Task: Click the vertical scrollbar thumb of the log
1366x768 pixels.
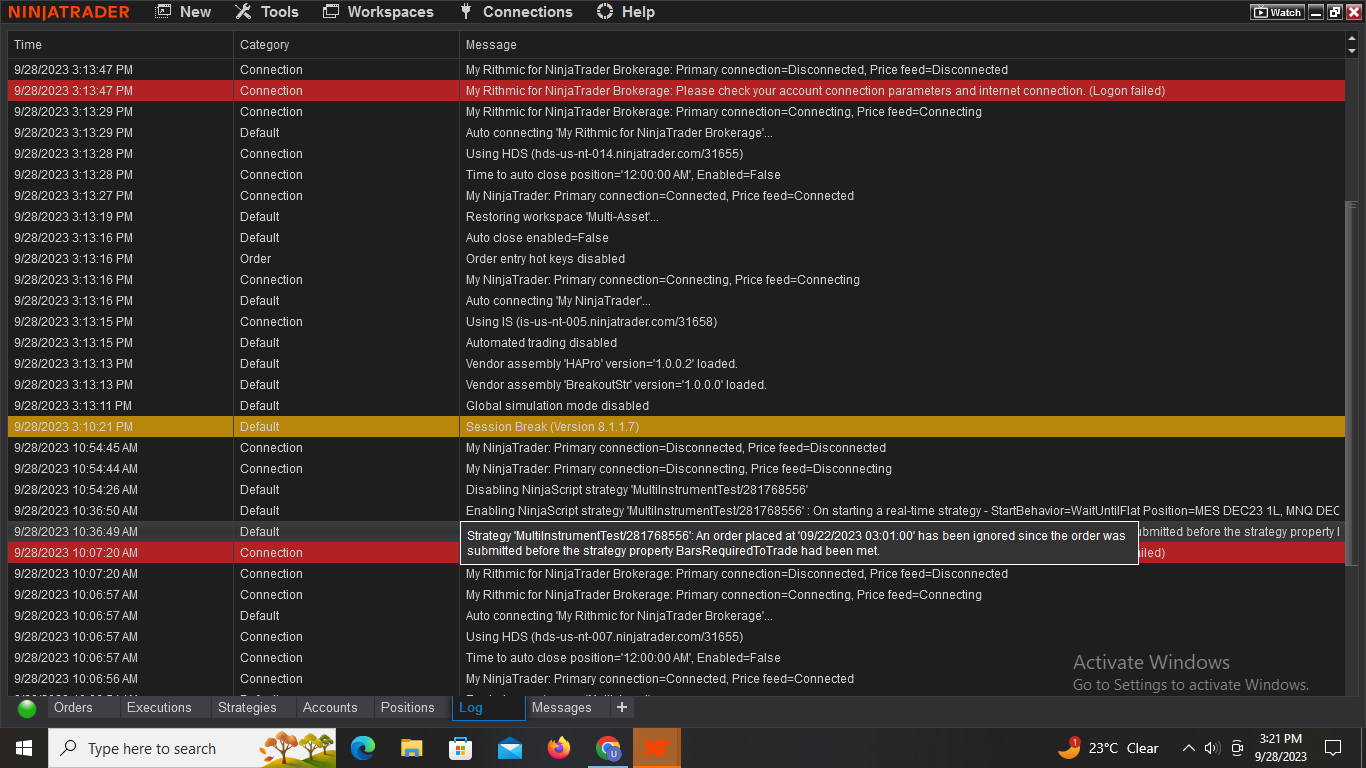Action: (x=1352, y=383)
